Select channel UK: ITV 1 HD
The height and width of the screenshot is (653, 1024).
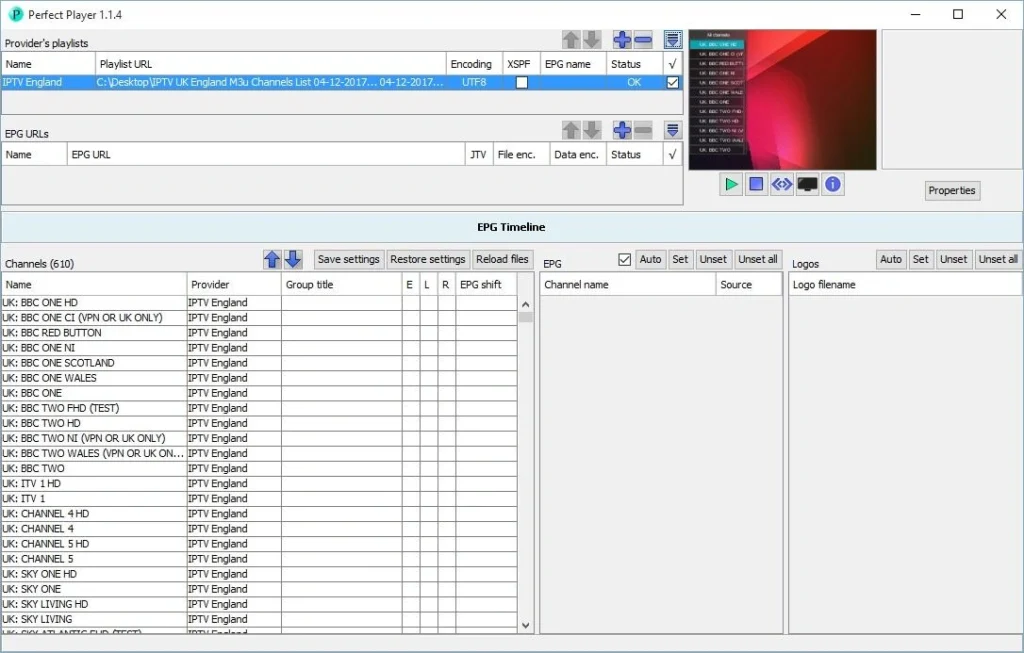(x=94, y=484)
